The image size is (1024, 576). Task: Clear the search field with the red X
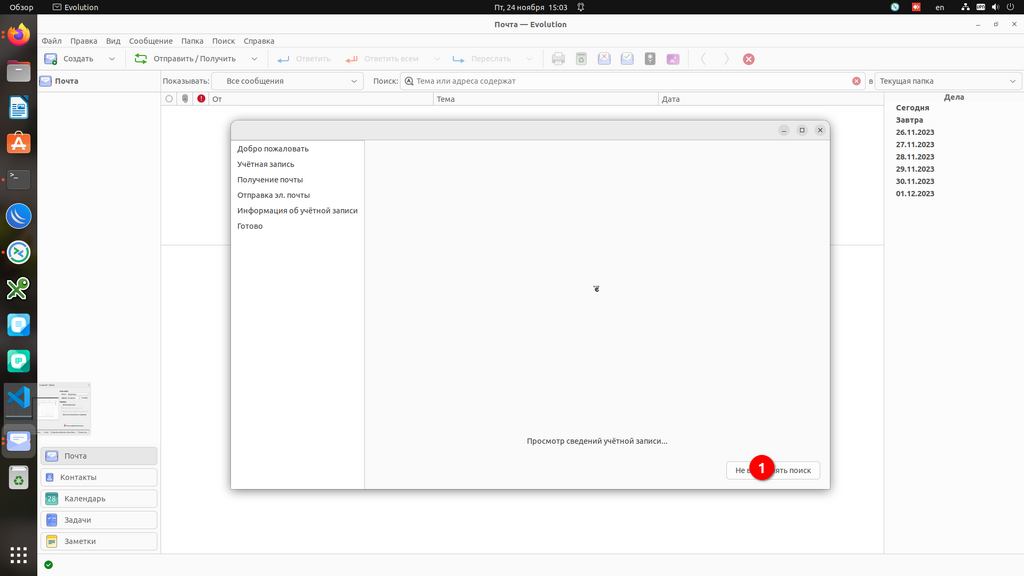click(856, 81)
